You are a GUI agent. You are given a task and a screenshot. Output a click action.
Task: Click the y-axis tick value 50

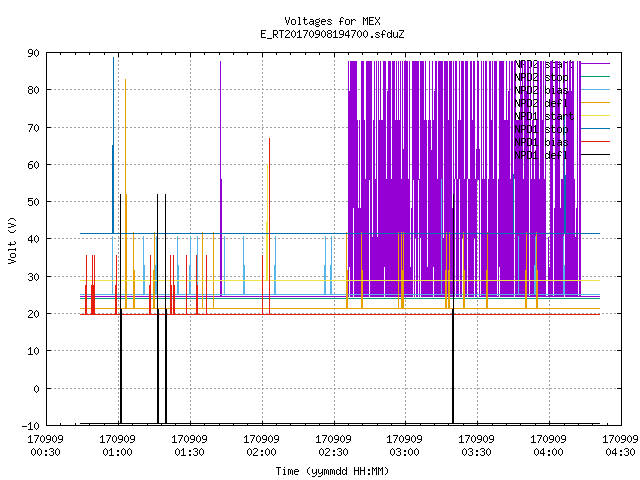tap(33, 202)
